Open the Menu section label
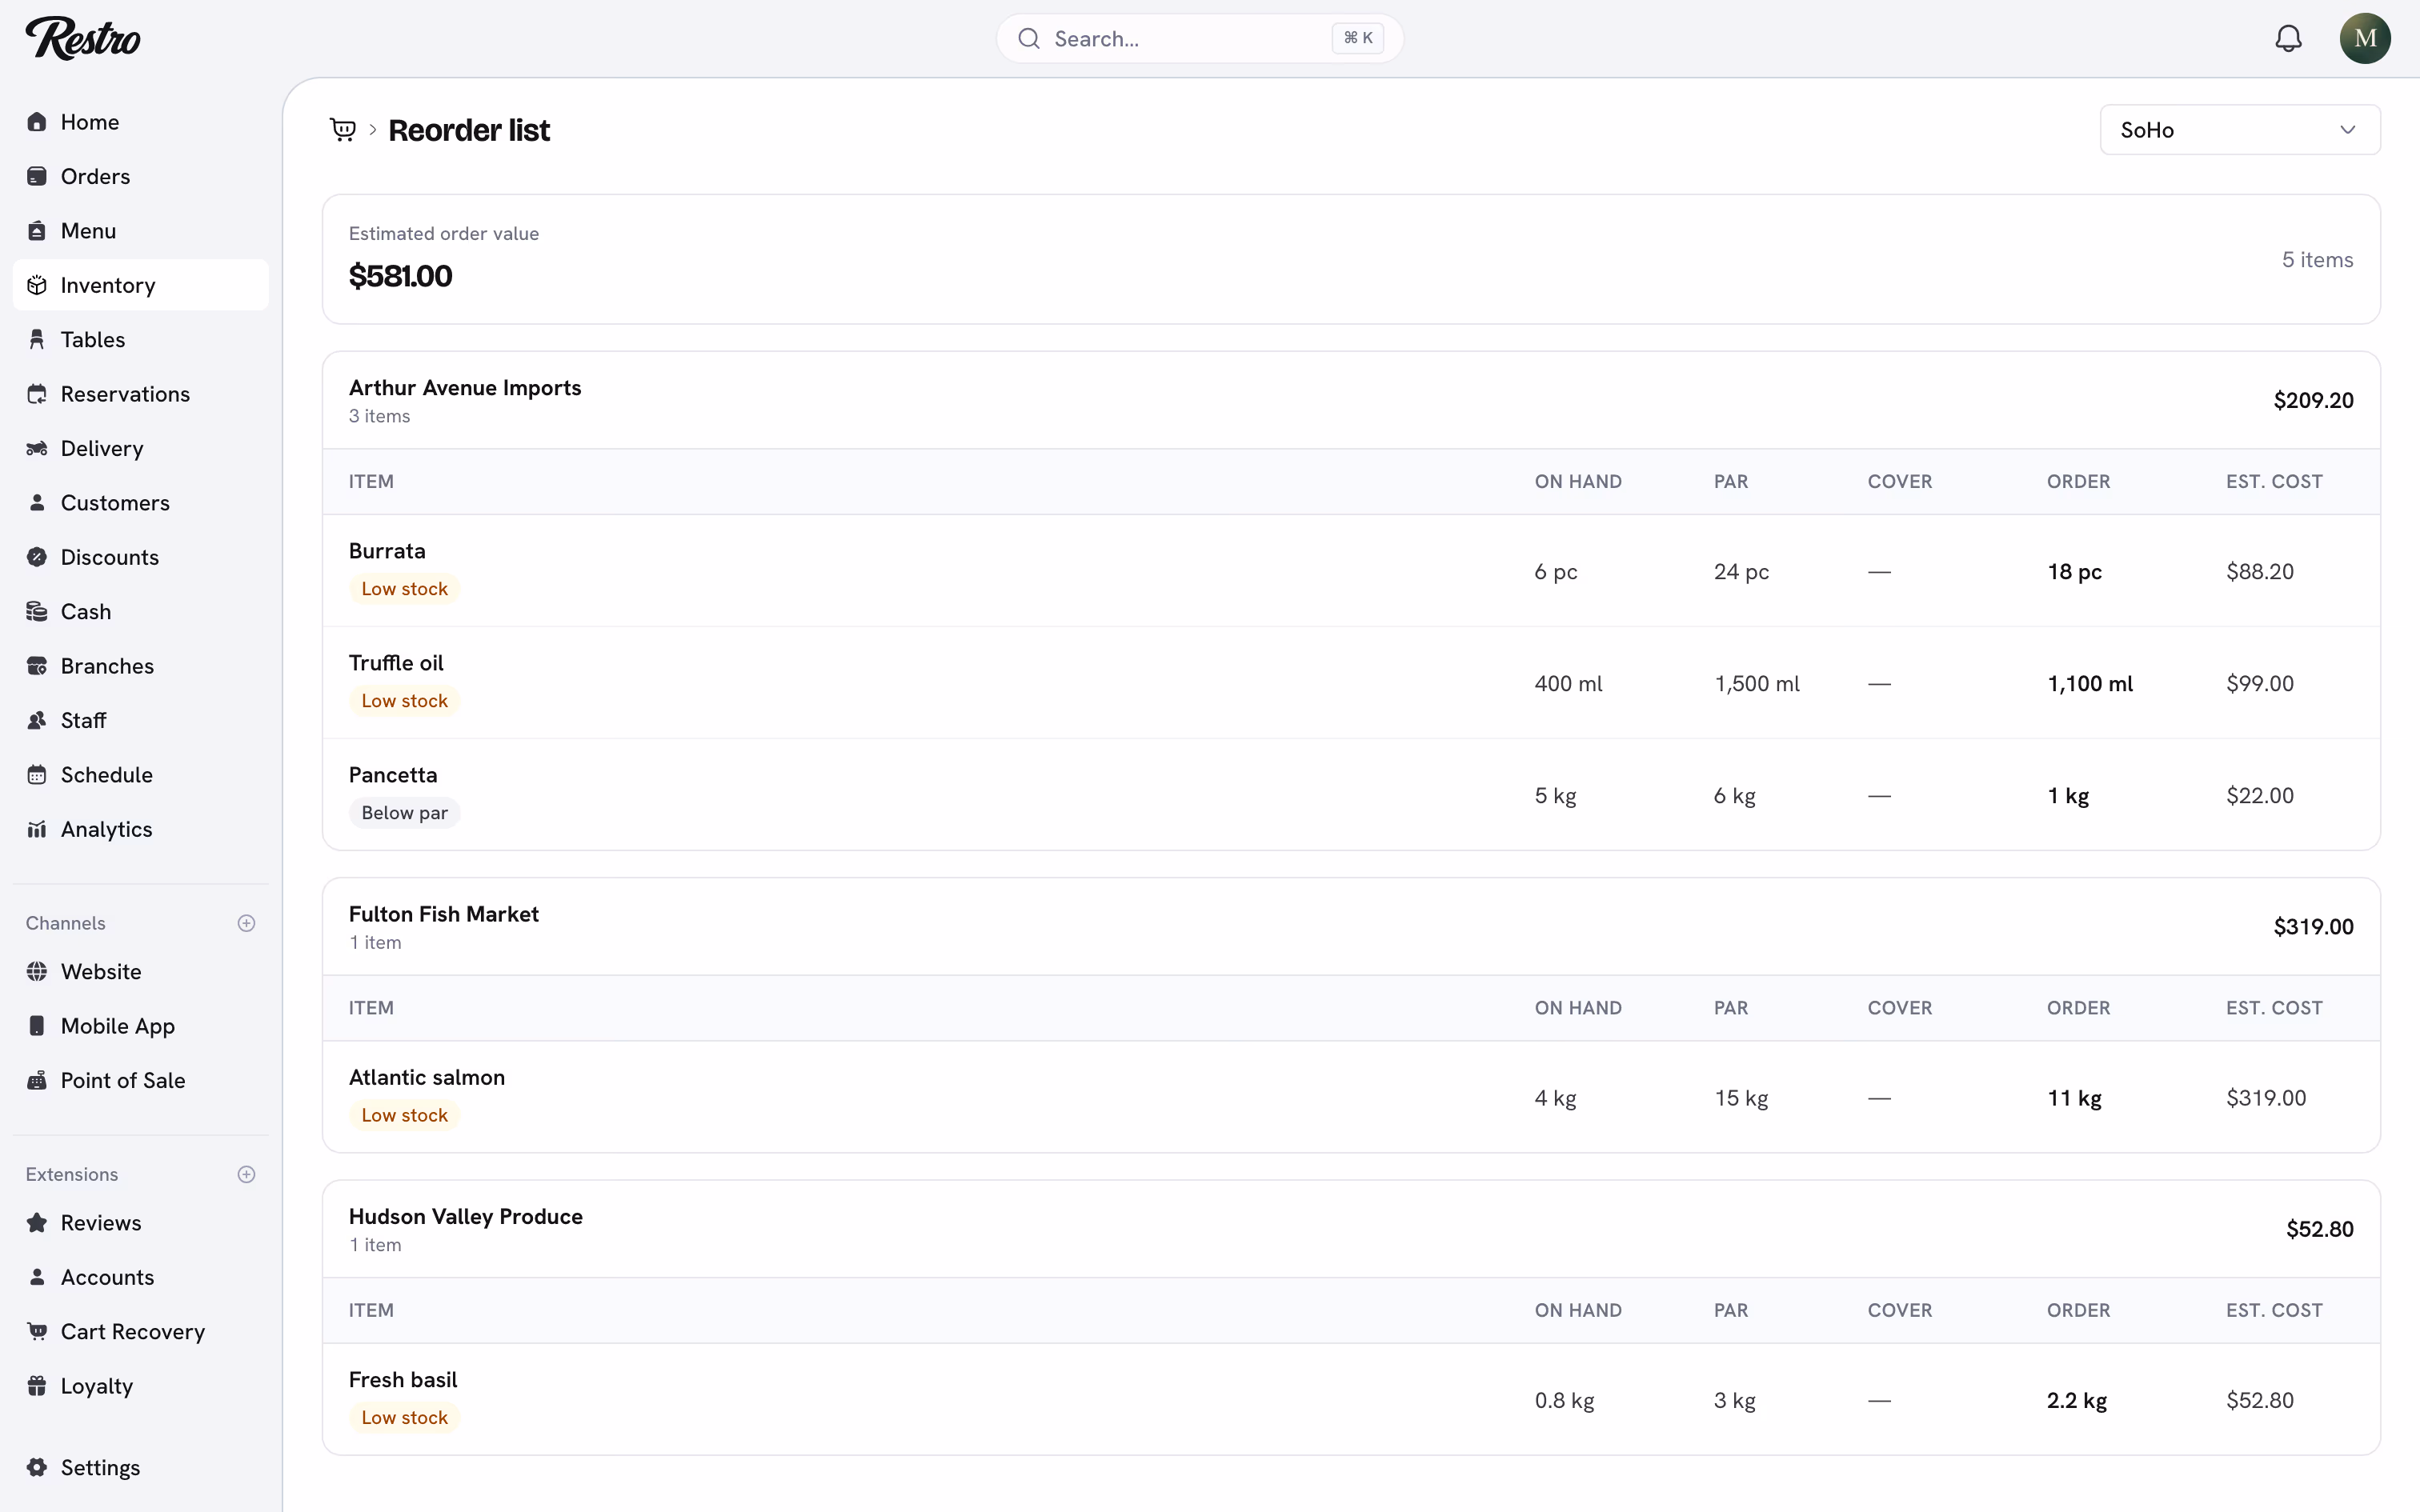The width and height of the screenshot is (2420, 1512). pyautogui.click(x=88, y=231)
